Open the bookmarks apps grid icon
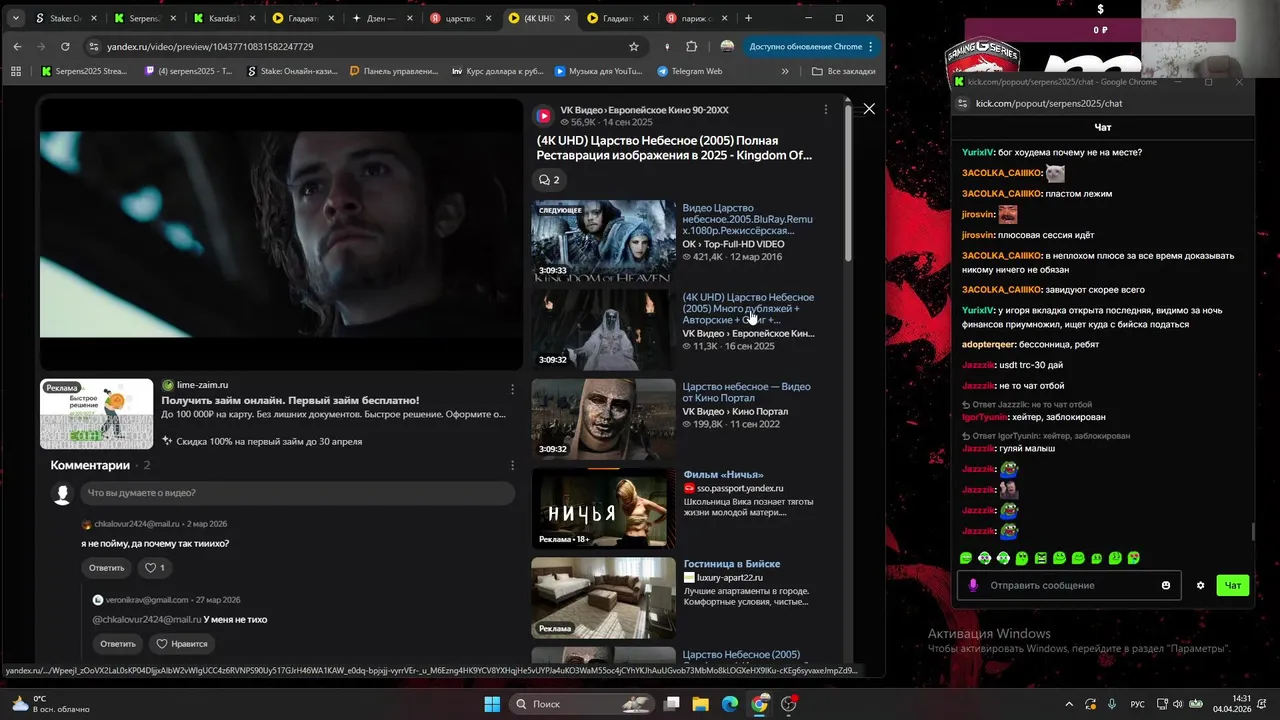Image resolution: width=1280 pixels, height=720 pixels. pyautogui.click(x=16, y=71)
